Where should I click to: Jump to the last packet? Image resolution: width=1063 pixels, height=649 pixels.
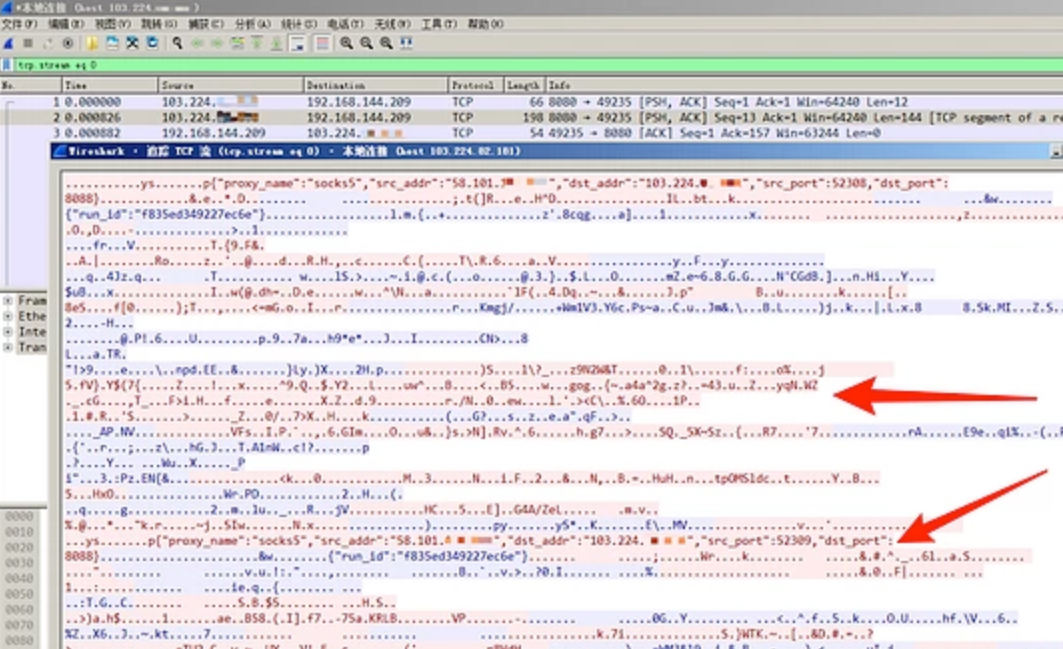[277, 43]
